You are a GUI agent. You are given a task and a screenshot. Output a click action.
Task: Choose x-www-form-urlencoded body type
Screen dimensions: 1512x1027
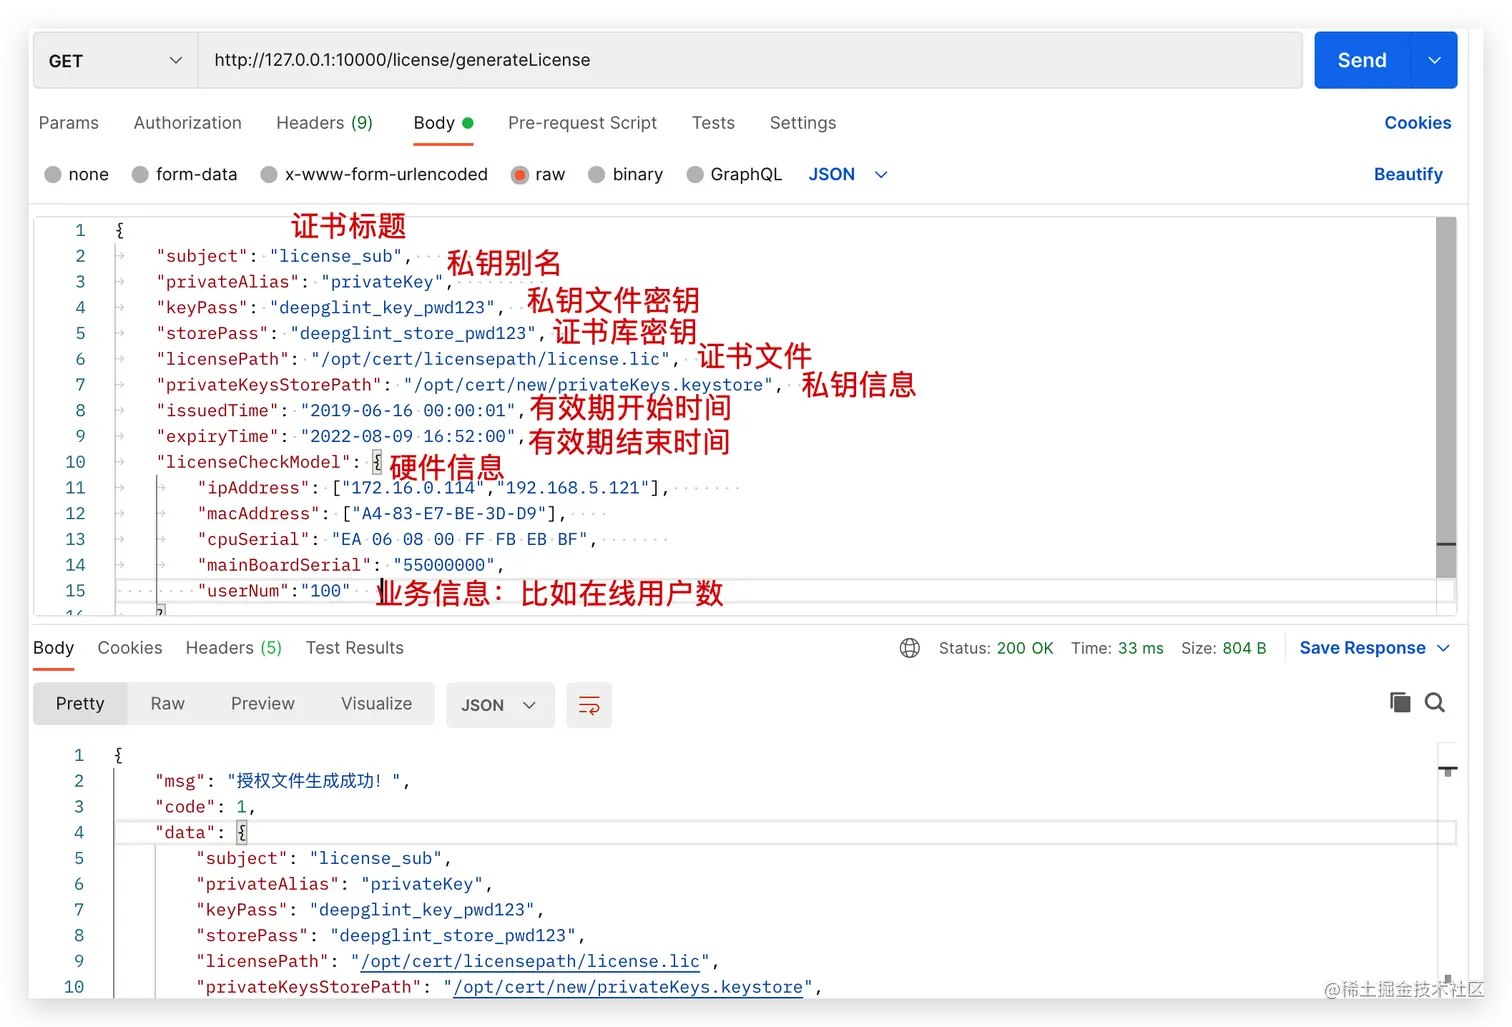374,174
